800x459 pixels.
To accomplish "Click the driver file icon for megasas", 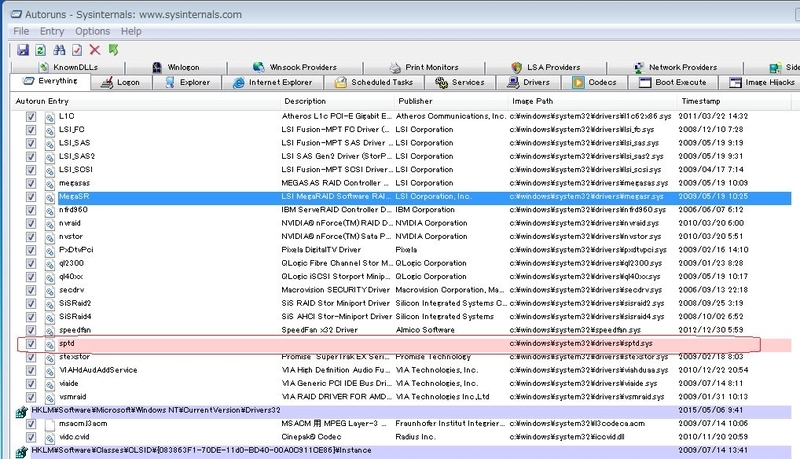I will (49, 184).
